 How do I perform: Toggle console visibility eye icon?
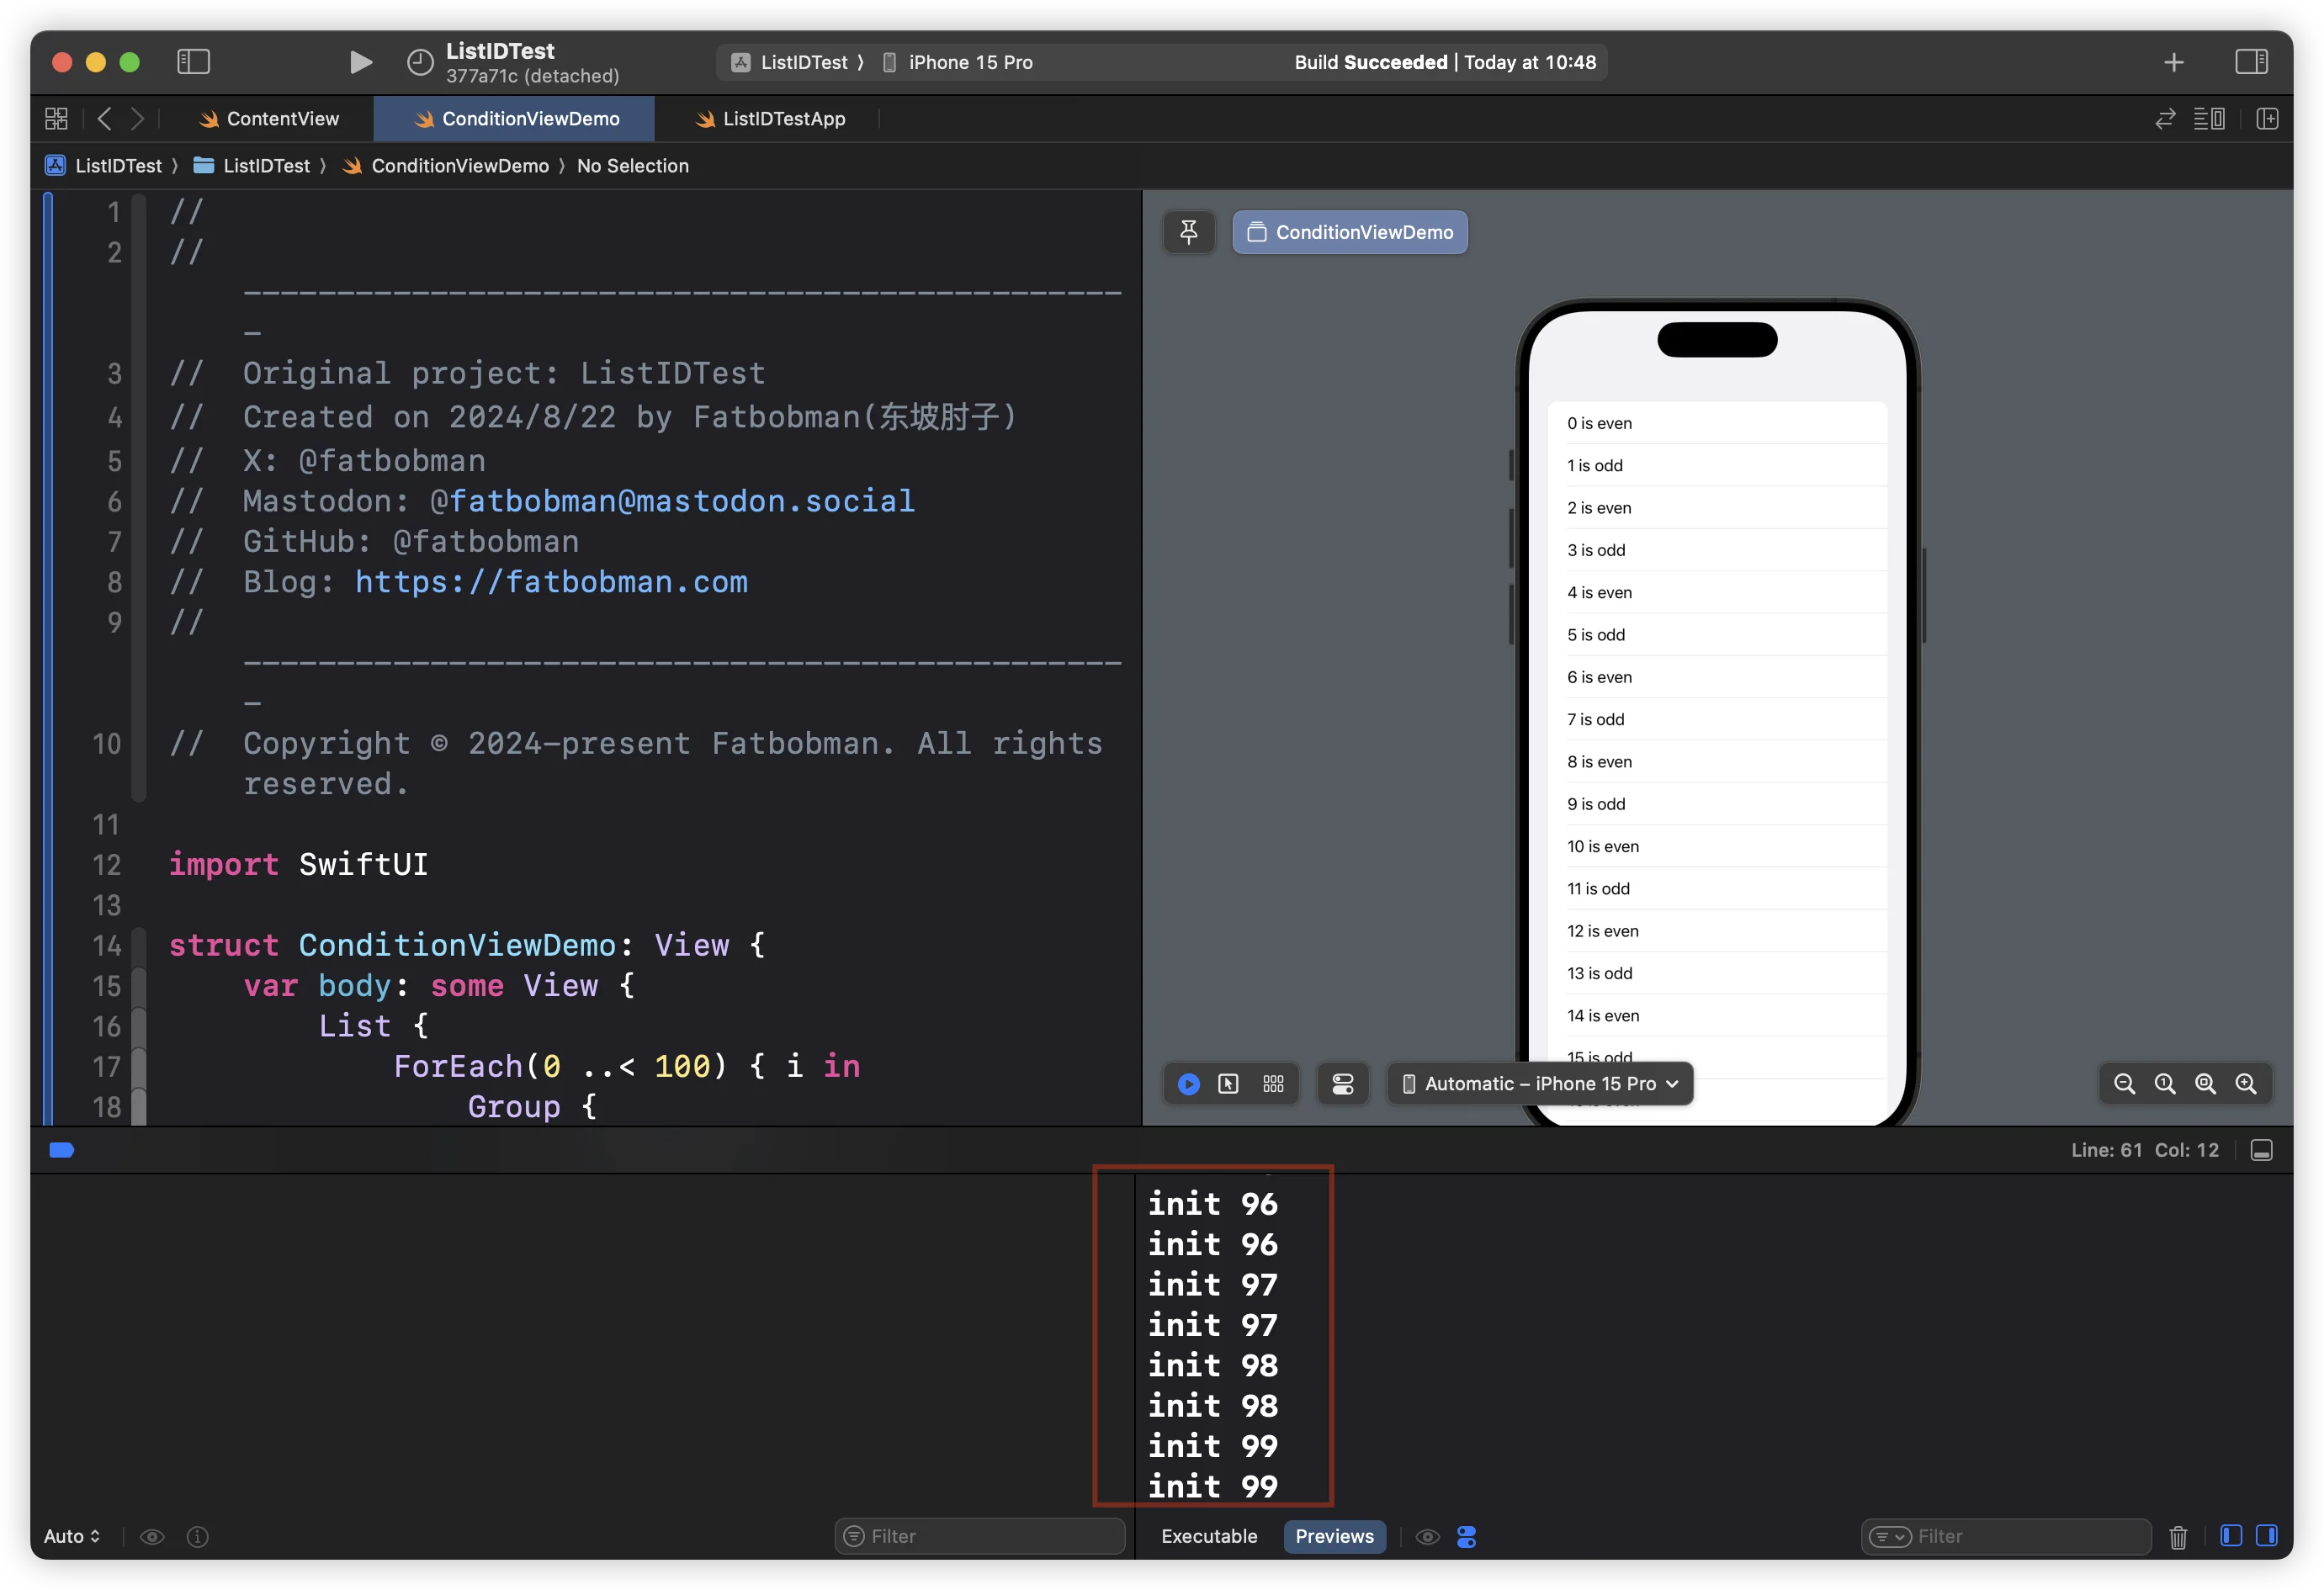coord(1428,1536)
